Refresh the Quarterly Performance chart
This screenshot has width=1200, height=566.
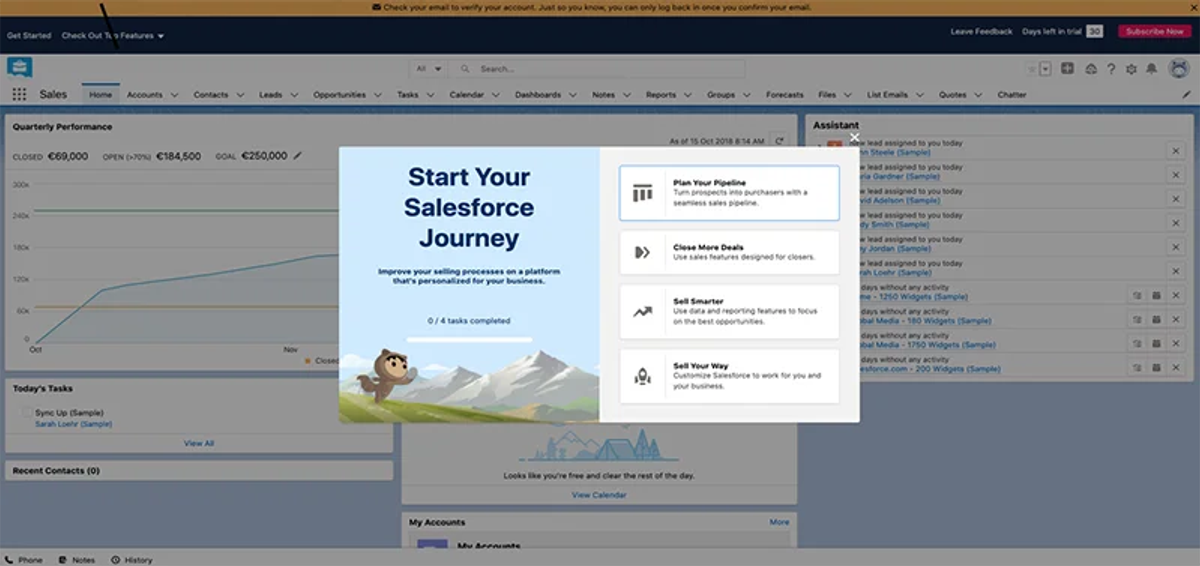coord(779,142)
